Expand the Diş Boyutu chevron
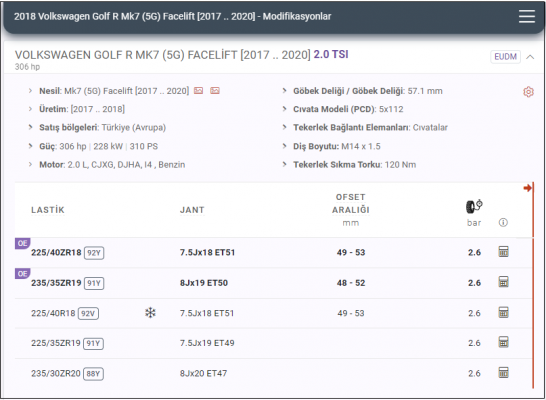Image resolution: width=546 pixels, height=400 pixels. [x=284, y=146]
